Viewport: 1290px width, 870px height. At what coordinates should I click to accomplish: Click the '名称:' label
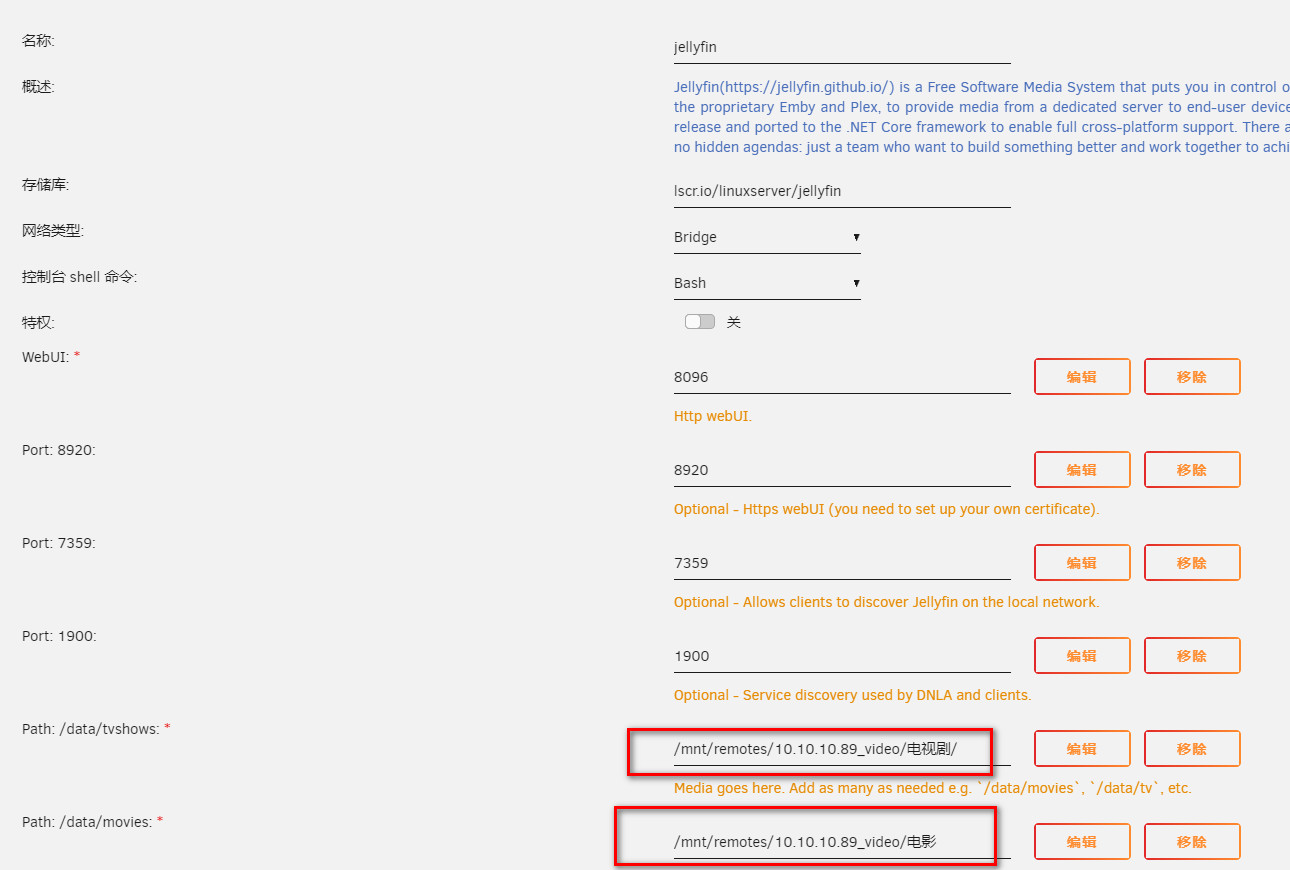(38, 41)
